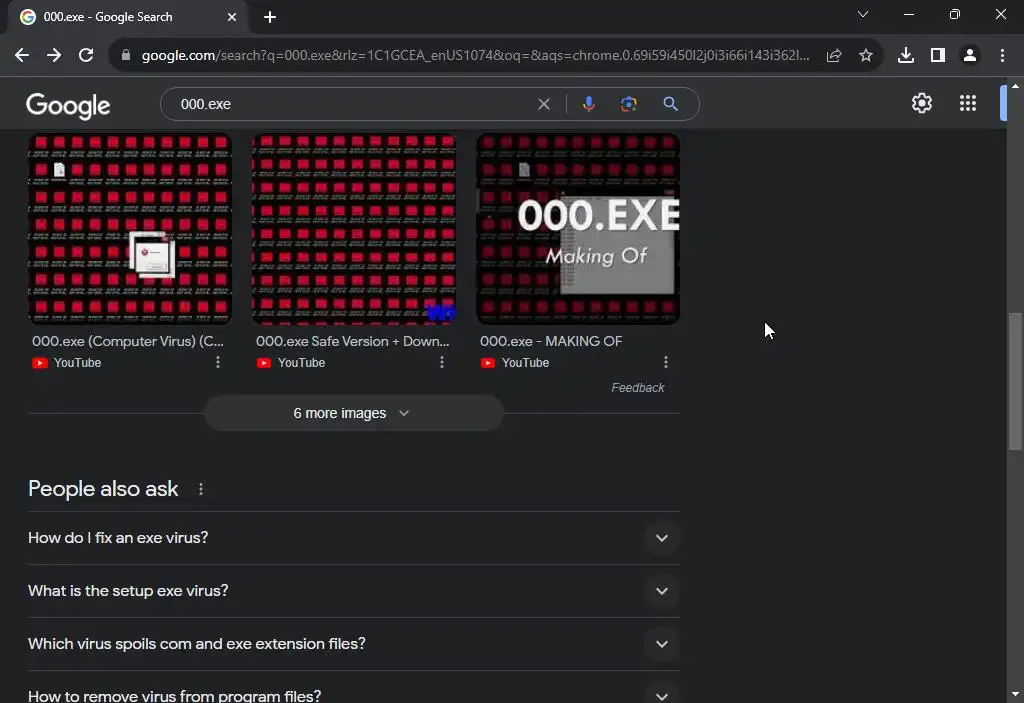Bookmark this tab with the star
The width and height of the screenshot is (1024, 703).
[x=866, y=56]
